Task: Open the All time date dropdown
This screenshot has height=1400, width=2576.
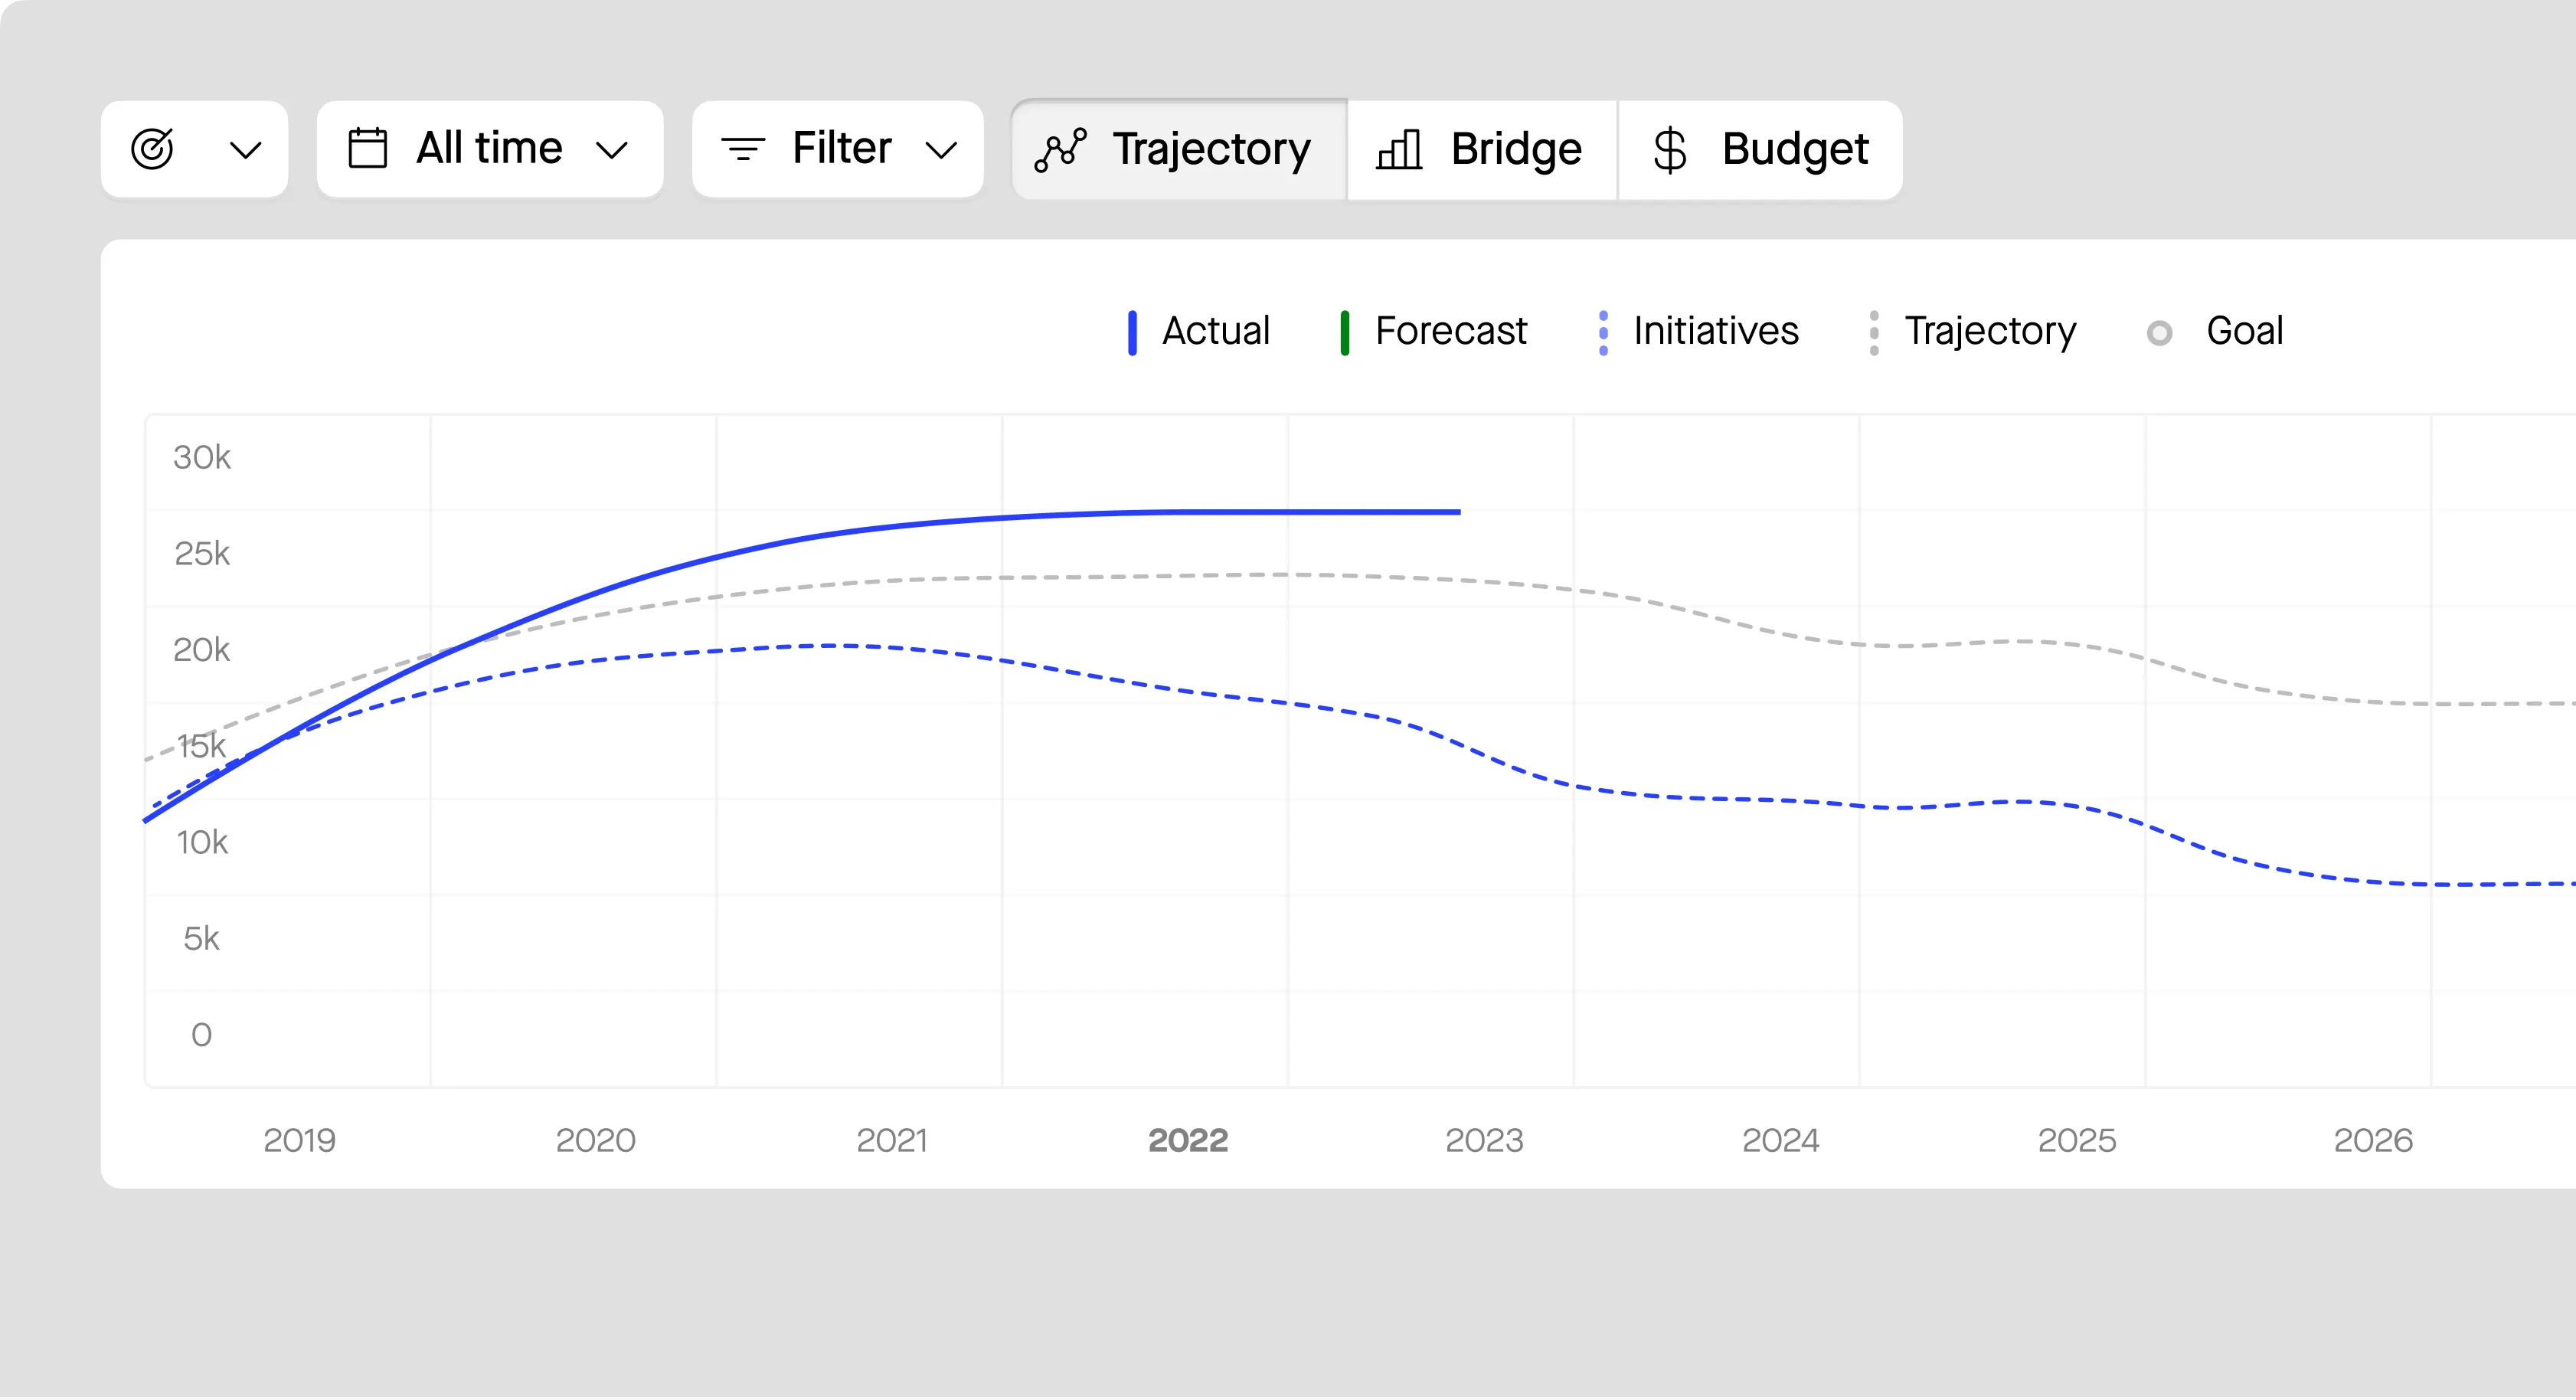Action: point(489,149)
